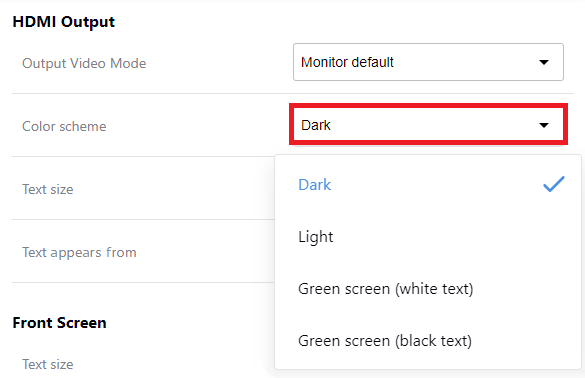585x378 pixels.
Task: Pick Green screen (black text) option
Action: point(428,341)
